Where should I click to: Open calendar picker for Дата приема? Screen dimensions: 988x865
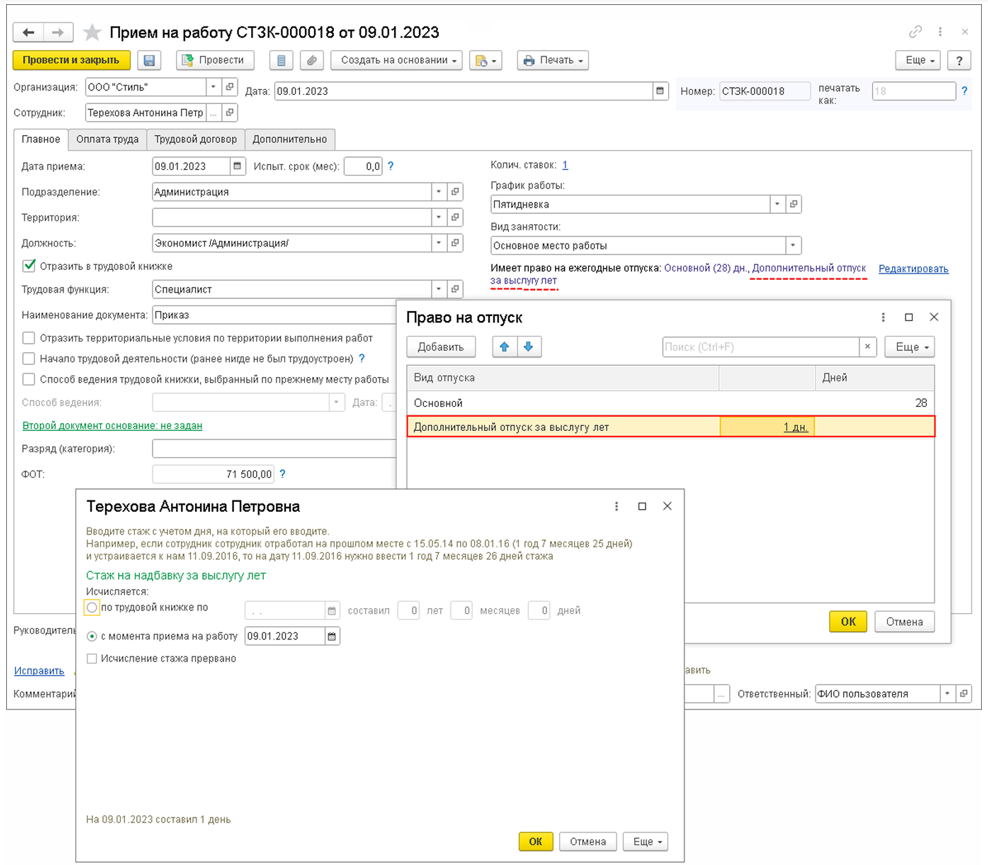237,166
